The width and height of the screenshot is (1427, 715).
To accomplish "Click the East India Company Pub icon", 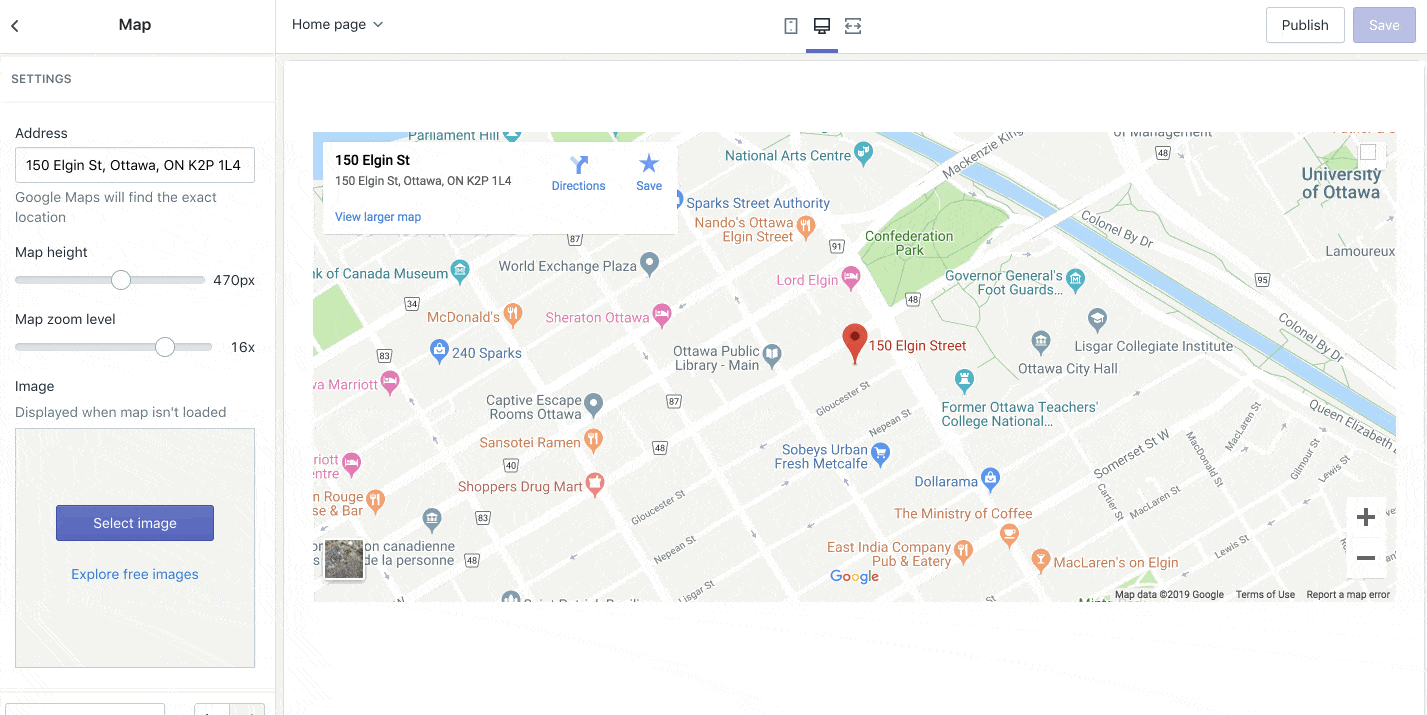I will pos(963,552).
